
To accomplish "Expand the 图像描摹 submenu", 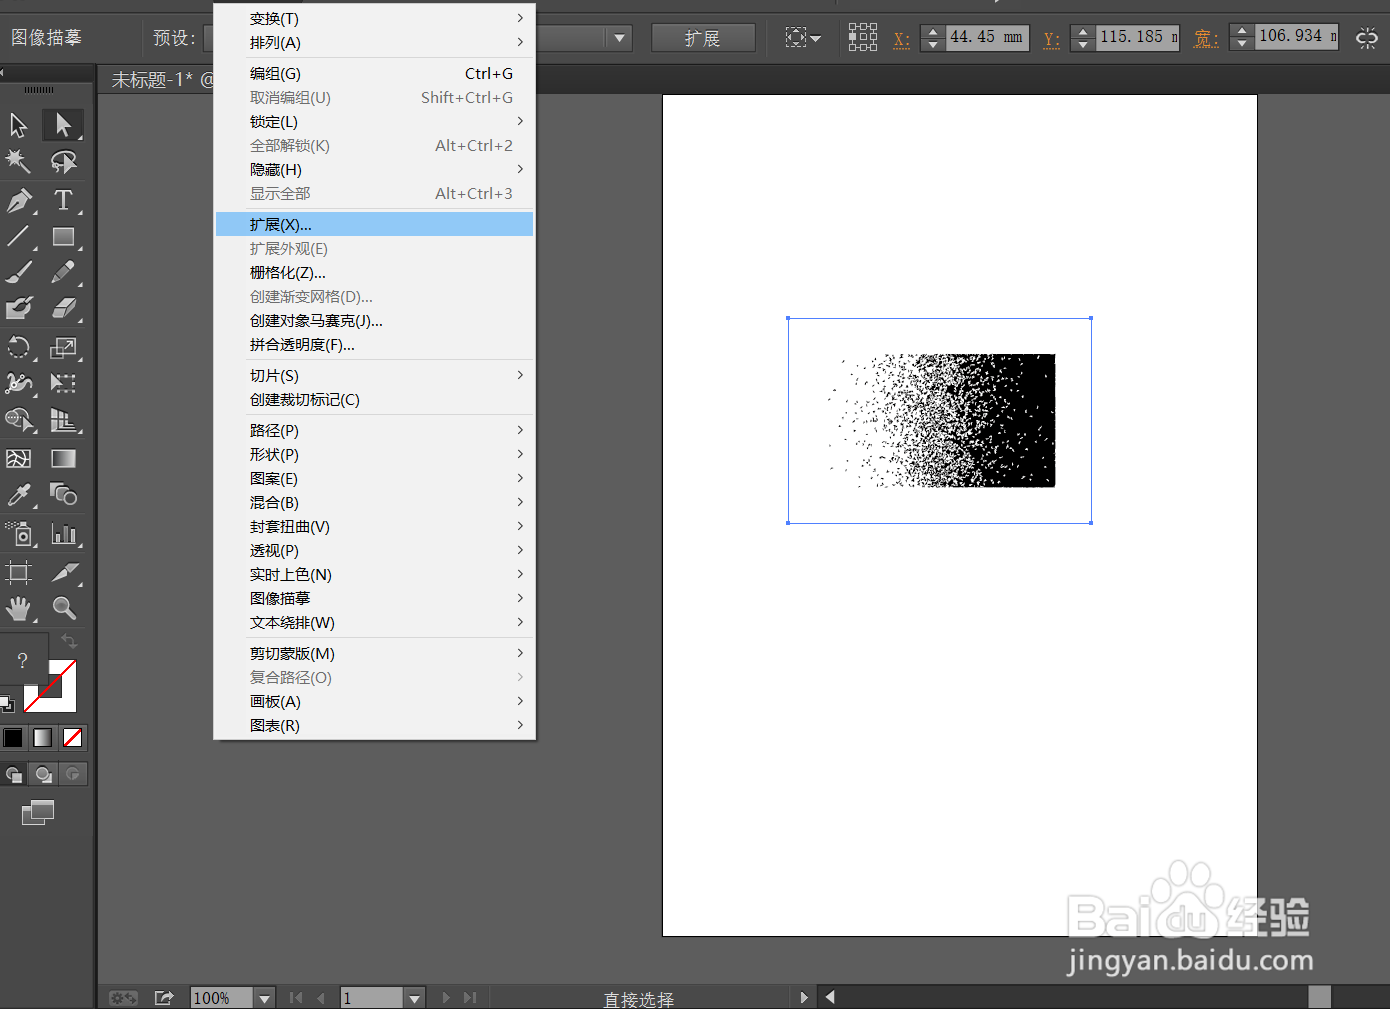I will [375, 598].
